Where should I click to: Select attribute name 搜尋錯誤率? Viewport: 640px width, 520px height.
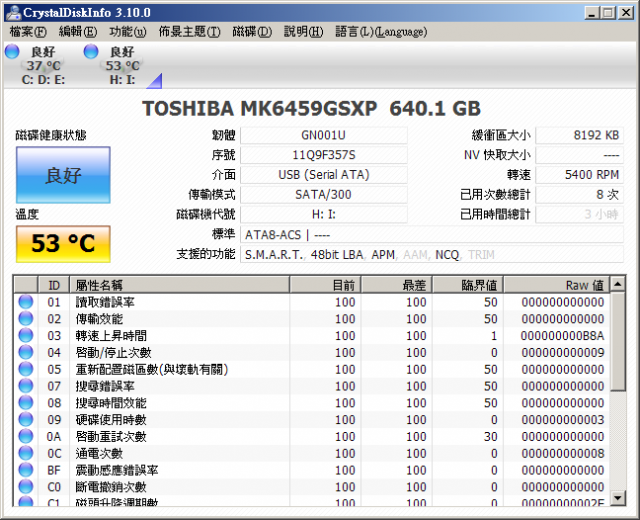[x=105, y=386]
